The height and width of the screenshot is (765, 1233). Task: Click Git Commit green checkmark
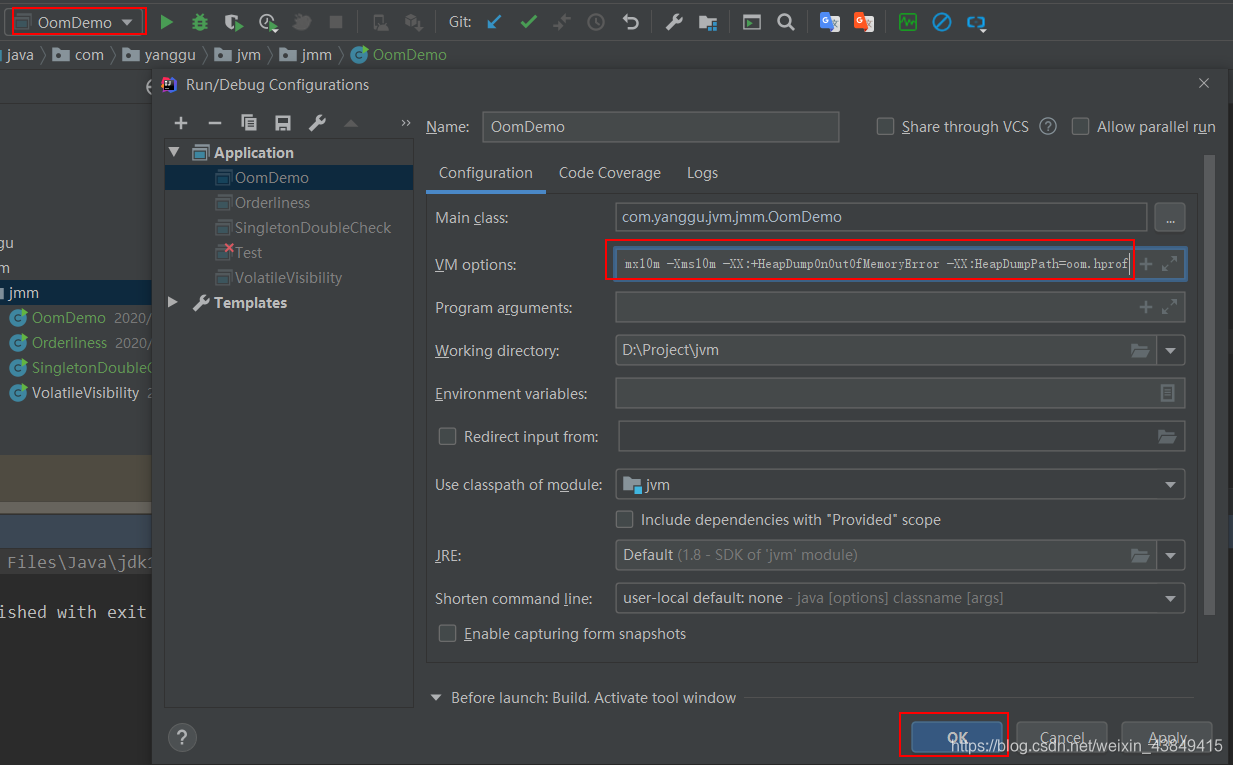pos(528,22)
